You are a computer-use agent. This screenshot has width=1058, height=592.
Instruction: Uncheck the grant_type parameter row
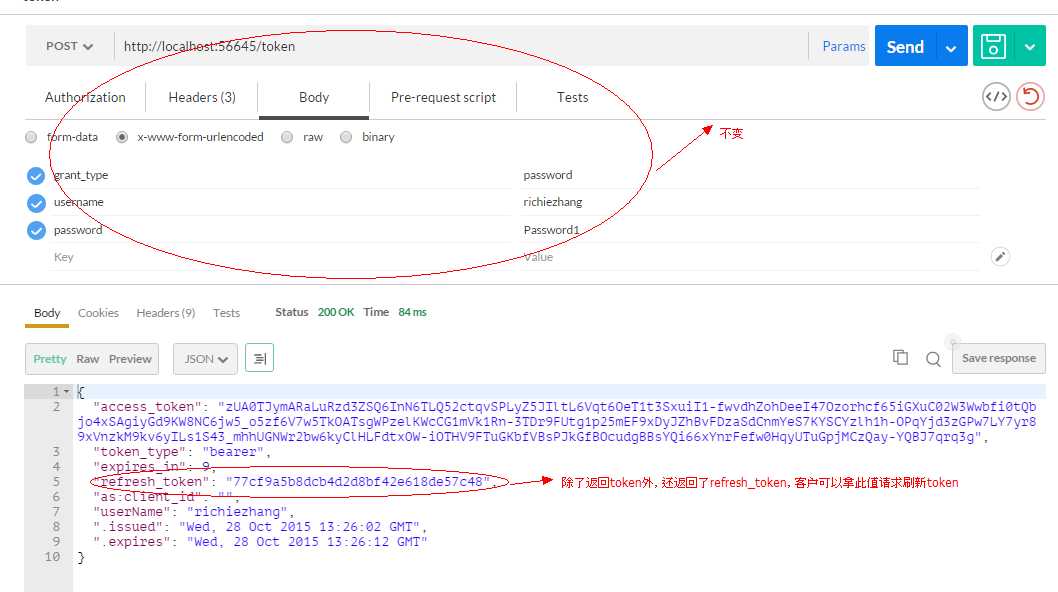[36, 176]
